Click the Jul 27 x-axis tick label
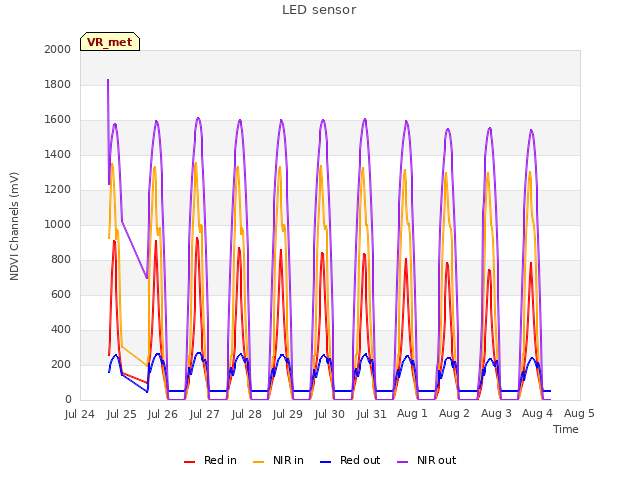 204,414
